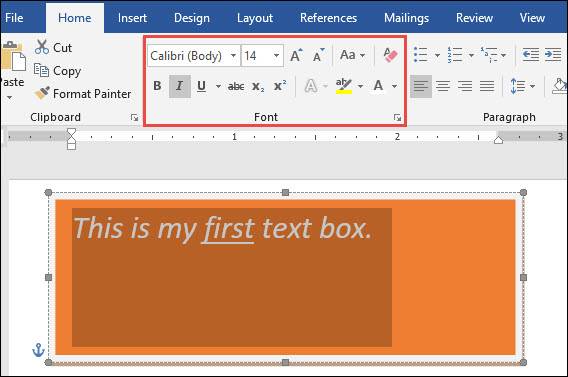Click the Bullets list icon

tap(421, 55)
